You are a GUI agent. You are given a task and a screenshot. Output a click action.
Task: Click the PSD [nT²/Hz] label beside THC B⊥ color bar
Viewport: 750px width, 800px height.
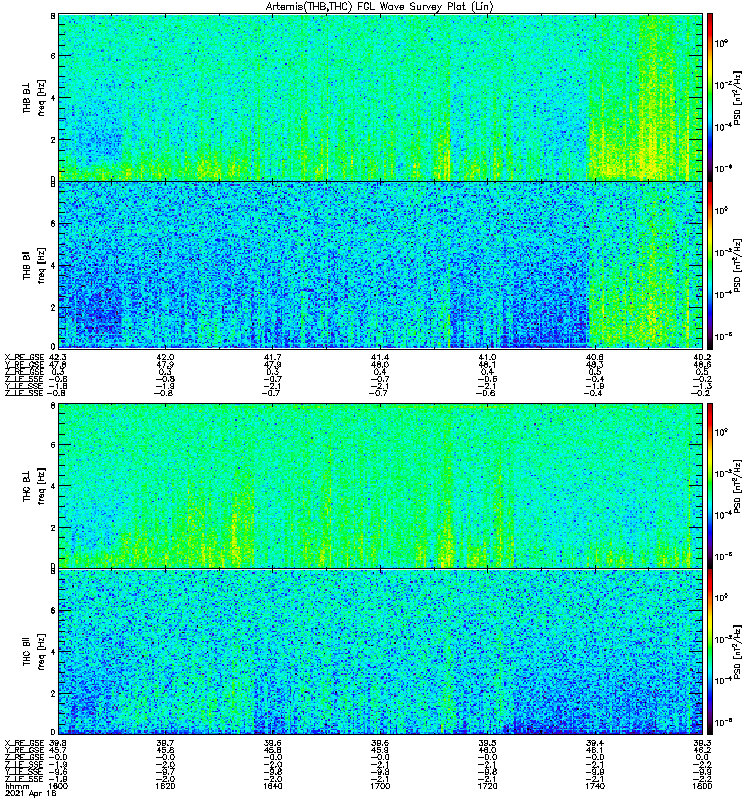[737, 486]
